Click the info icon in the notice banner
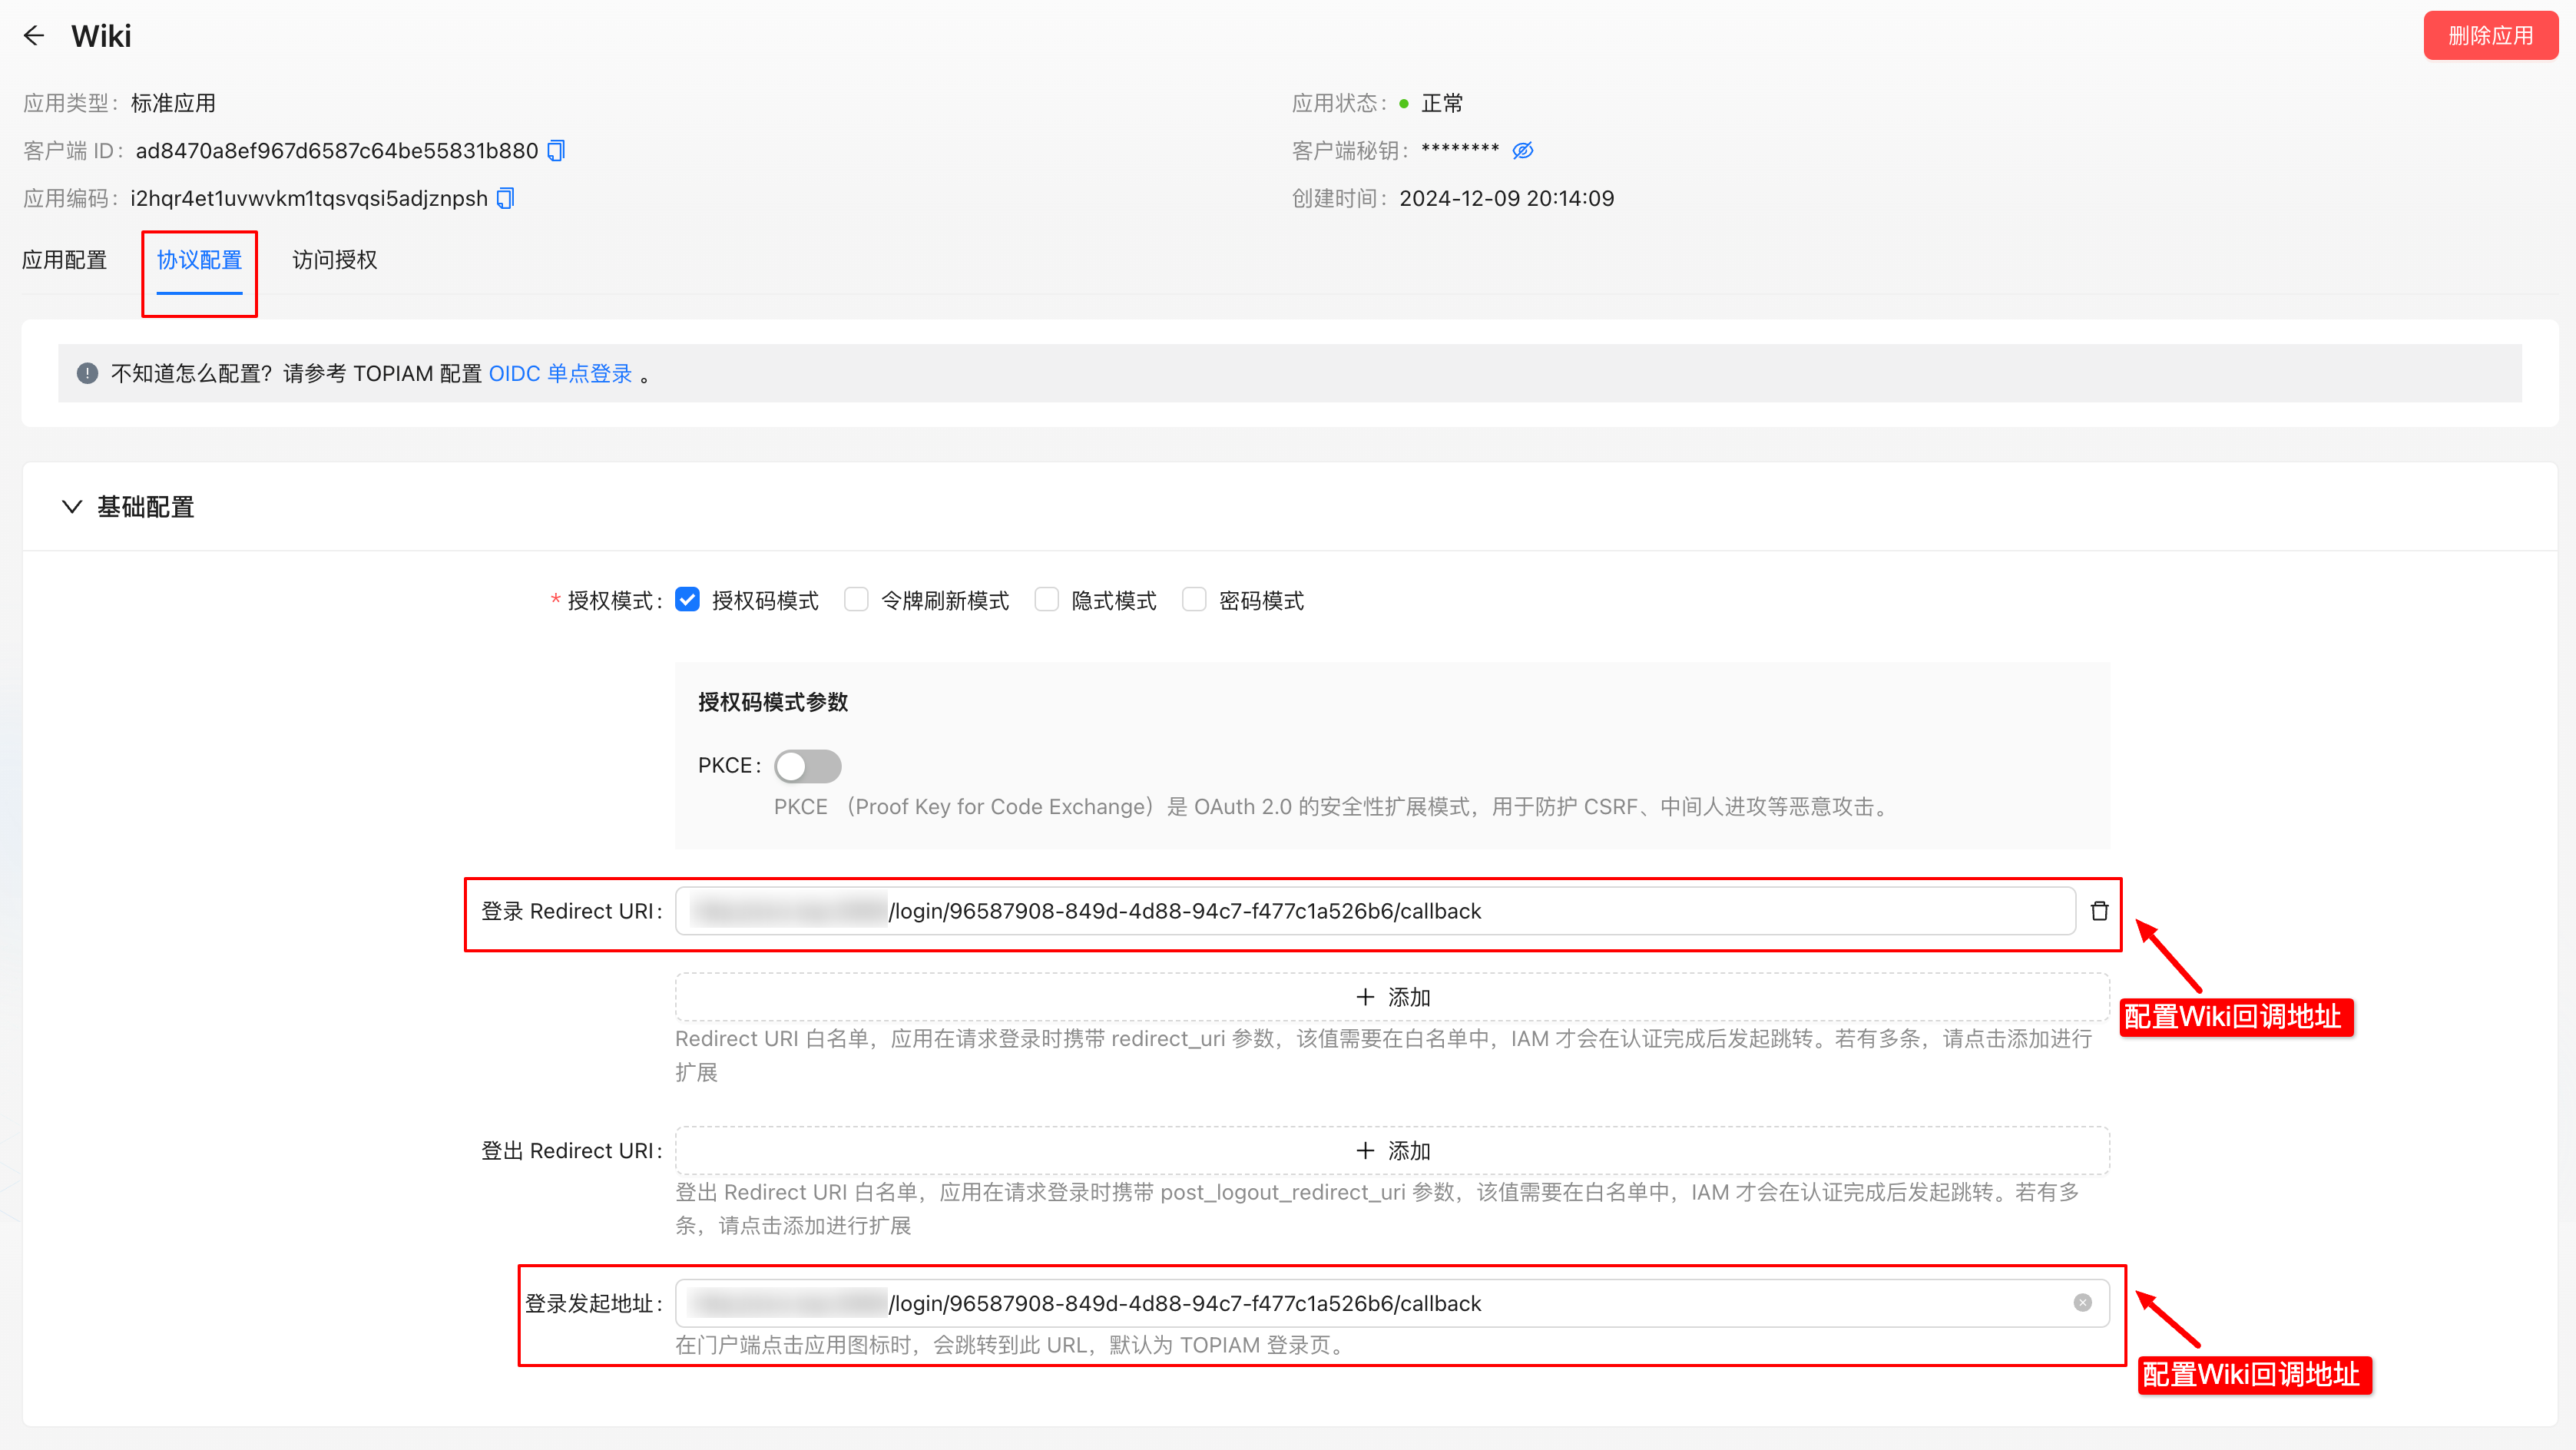2576x1450 pixels. [87, 373]
